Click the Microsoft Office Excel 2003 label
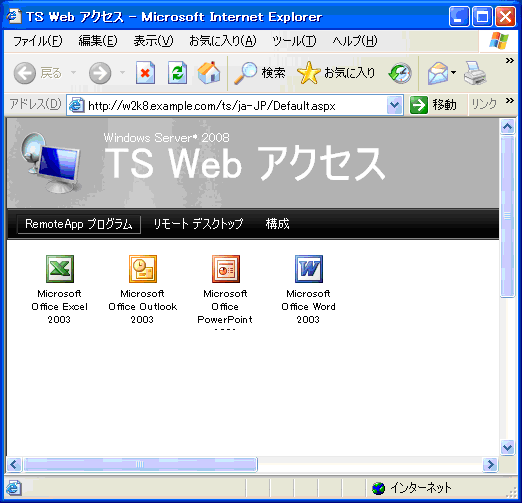 [59, 307]
